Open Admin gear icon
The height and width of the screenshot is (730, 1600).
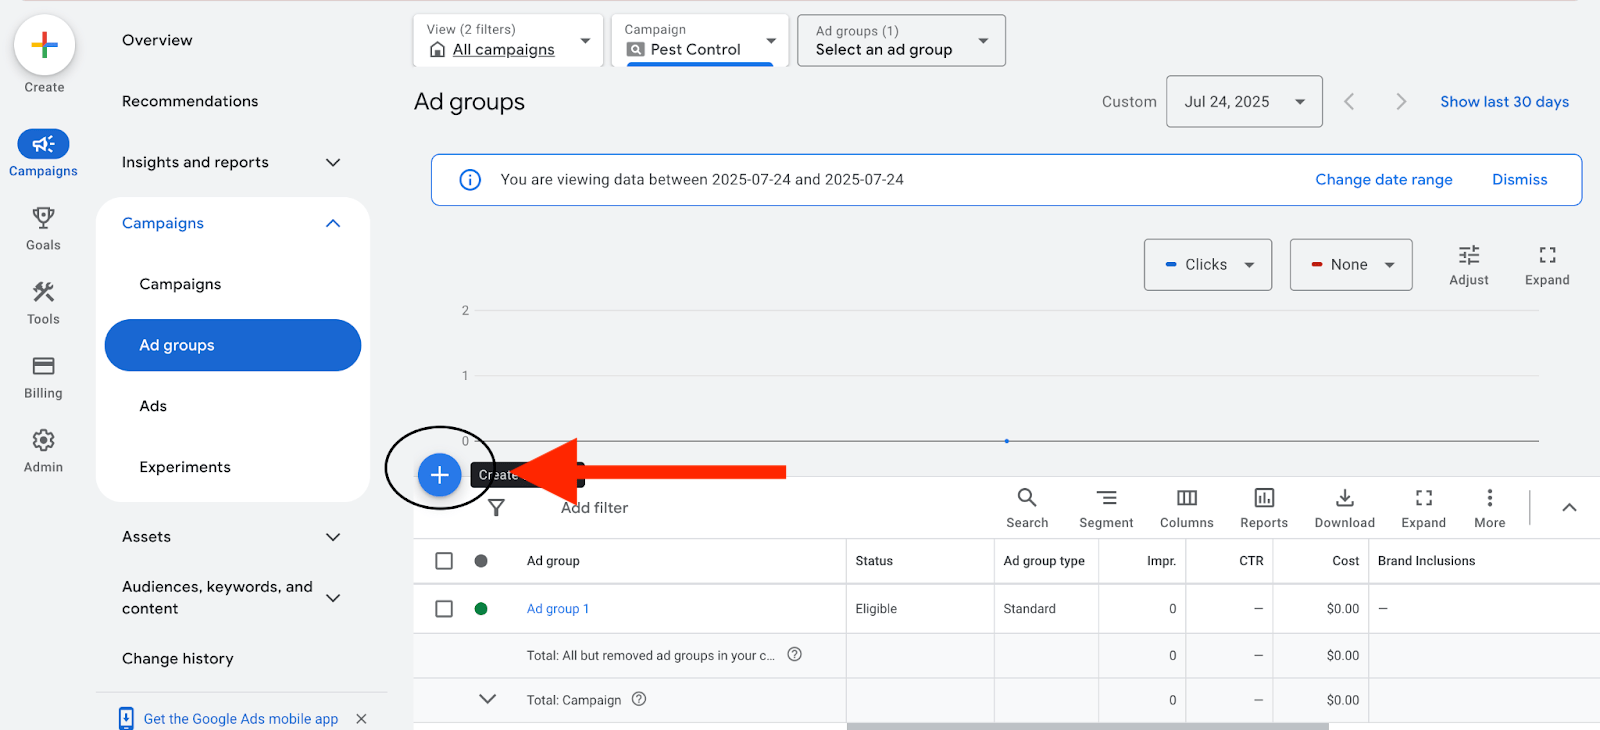tap(43, 440)
